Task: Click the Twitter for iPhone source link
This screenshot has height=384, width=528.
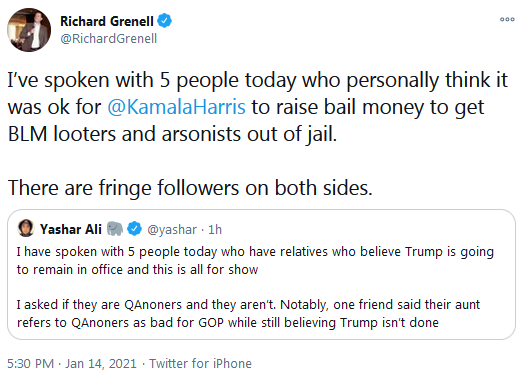Action: (200, 364)
